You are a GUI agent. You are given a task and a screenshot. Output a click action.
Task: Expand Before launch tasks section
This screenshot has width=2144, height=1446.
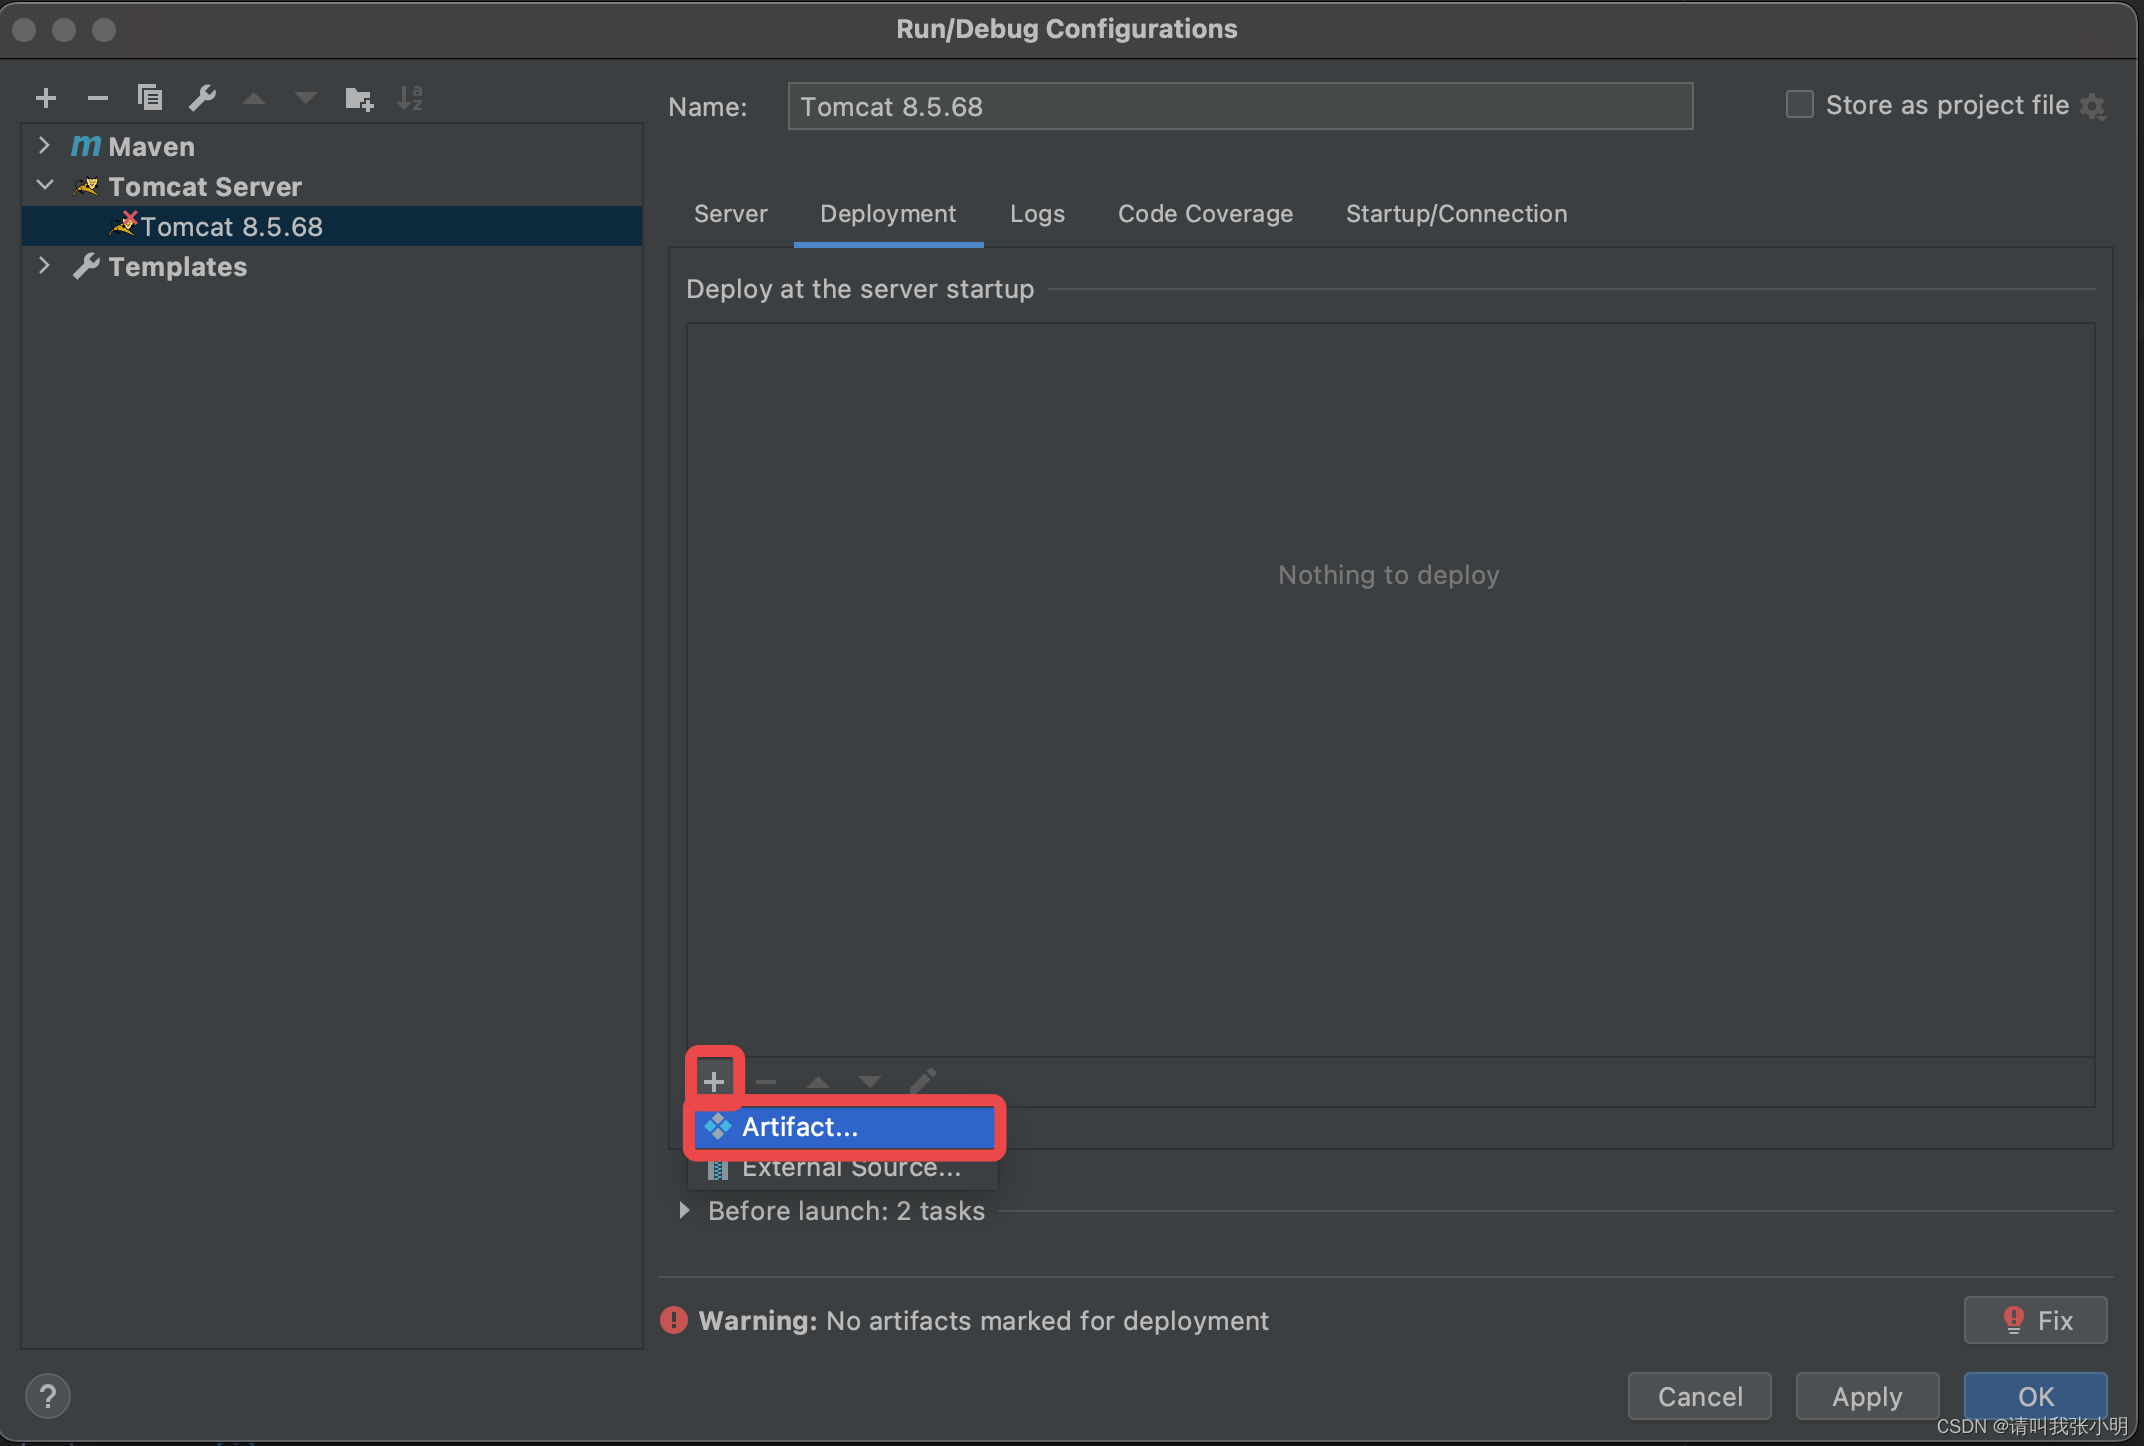point(685,1210)
